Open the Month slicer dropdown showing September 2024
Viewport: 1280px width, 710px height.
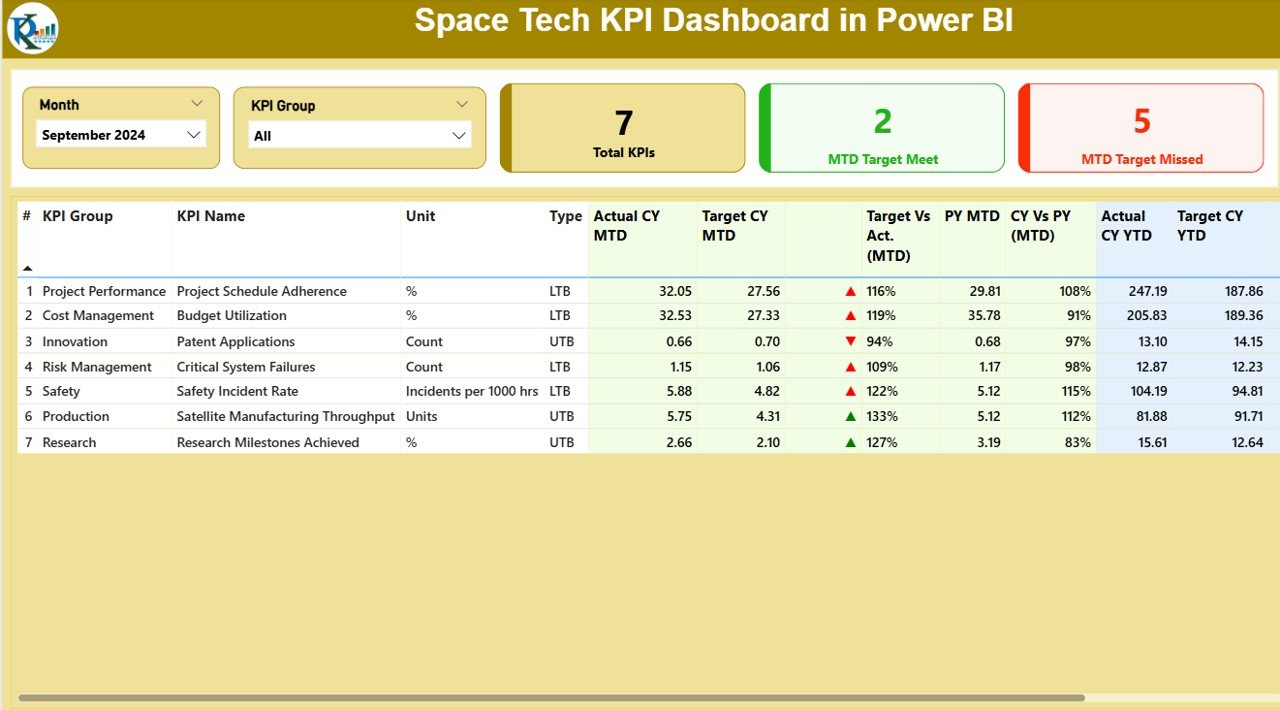120,134
